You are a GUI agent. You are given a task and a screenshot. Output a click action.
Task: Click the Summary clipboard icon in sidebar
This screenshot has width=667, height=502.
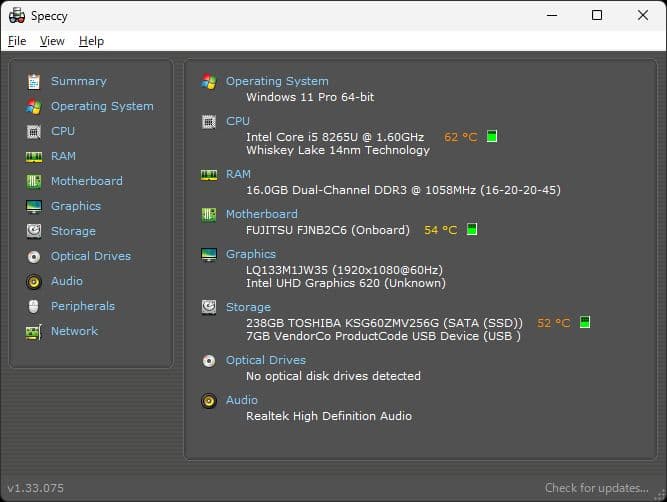tap(34, 81)
